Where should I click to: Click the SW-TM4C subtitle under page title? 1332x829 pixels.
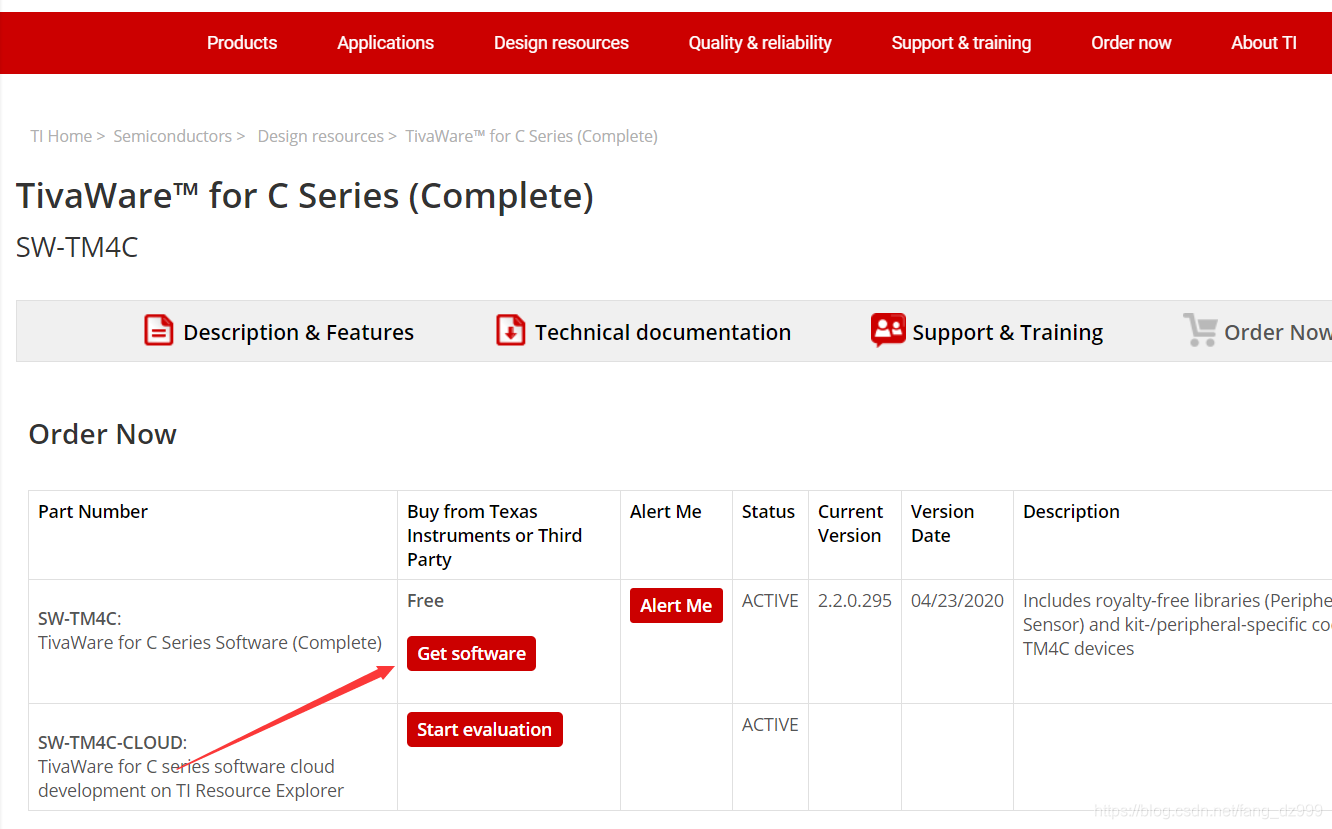pyautogui.click(x=77, y=247)
